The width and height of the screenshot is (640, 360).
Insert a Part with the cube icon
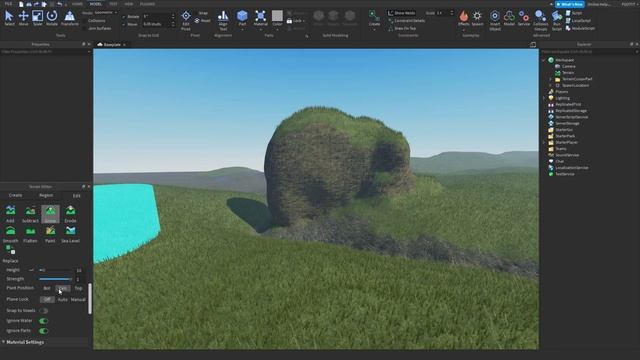242,17
